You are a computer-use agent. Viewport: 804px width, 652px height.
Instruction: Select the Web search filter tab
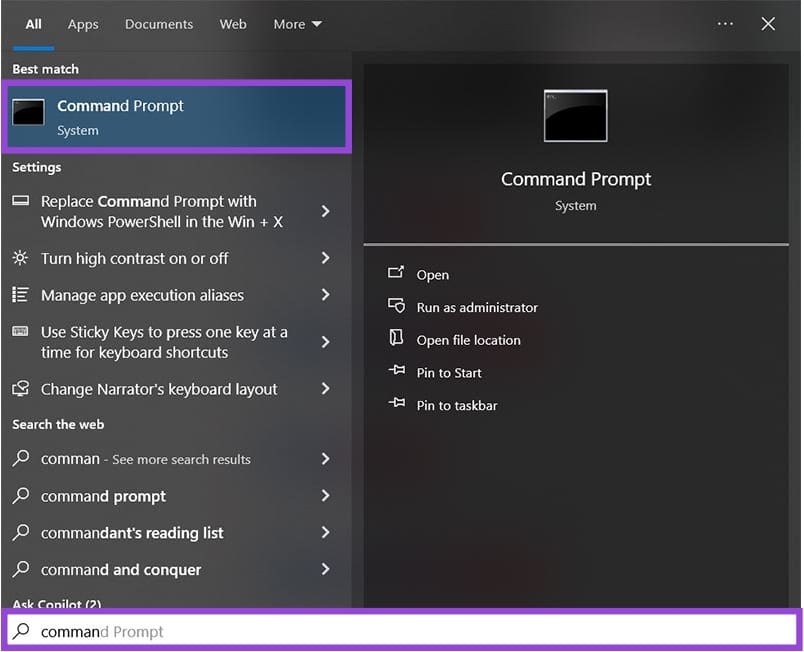tap(233, 24)
